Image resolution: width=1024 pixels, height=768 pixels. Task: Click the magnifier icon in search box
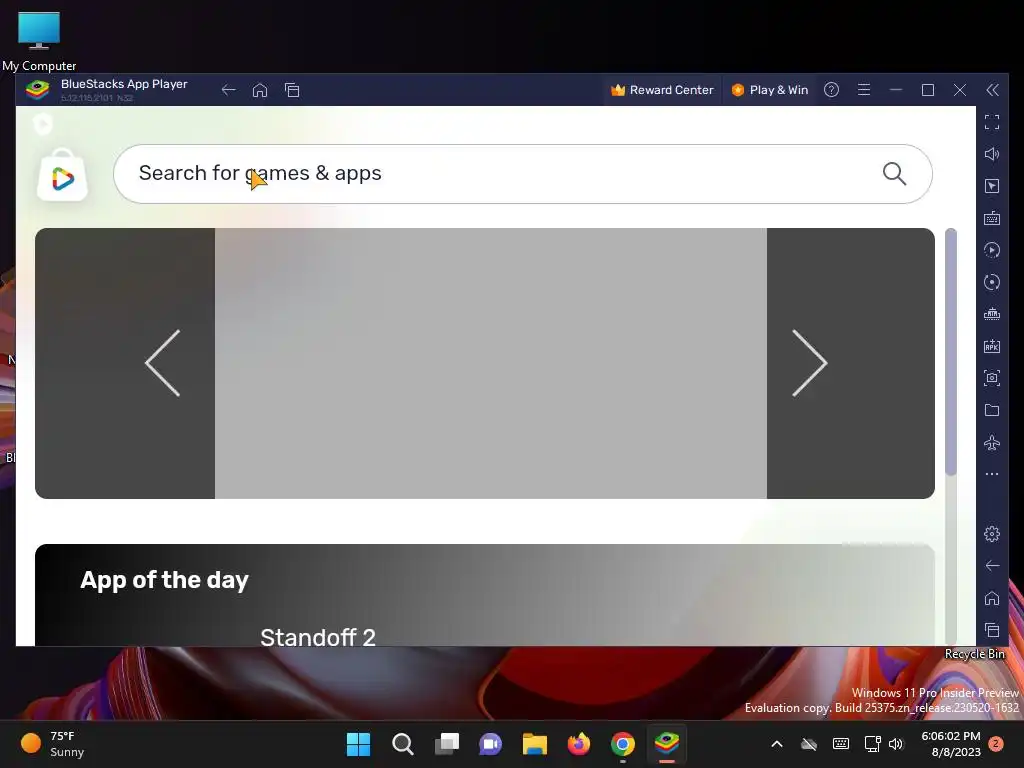coord(894,174)
